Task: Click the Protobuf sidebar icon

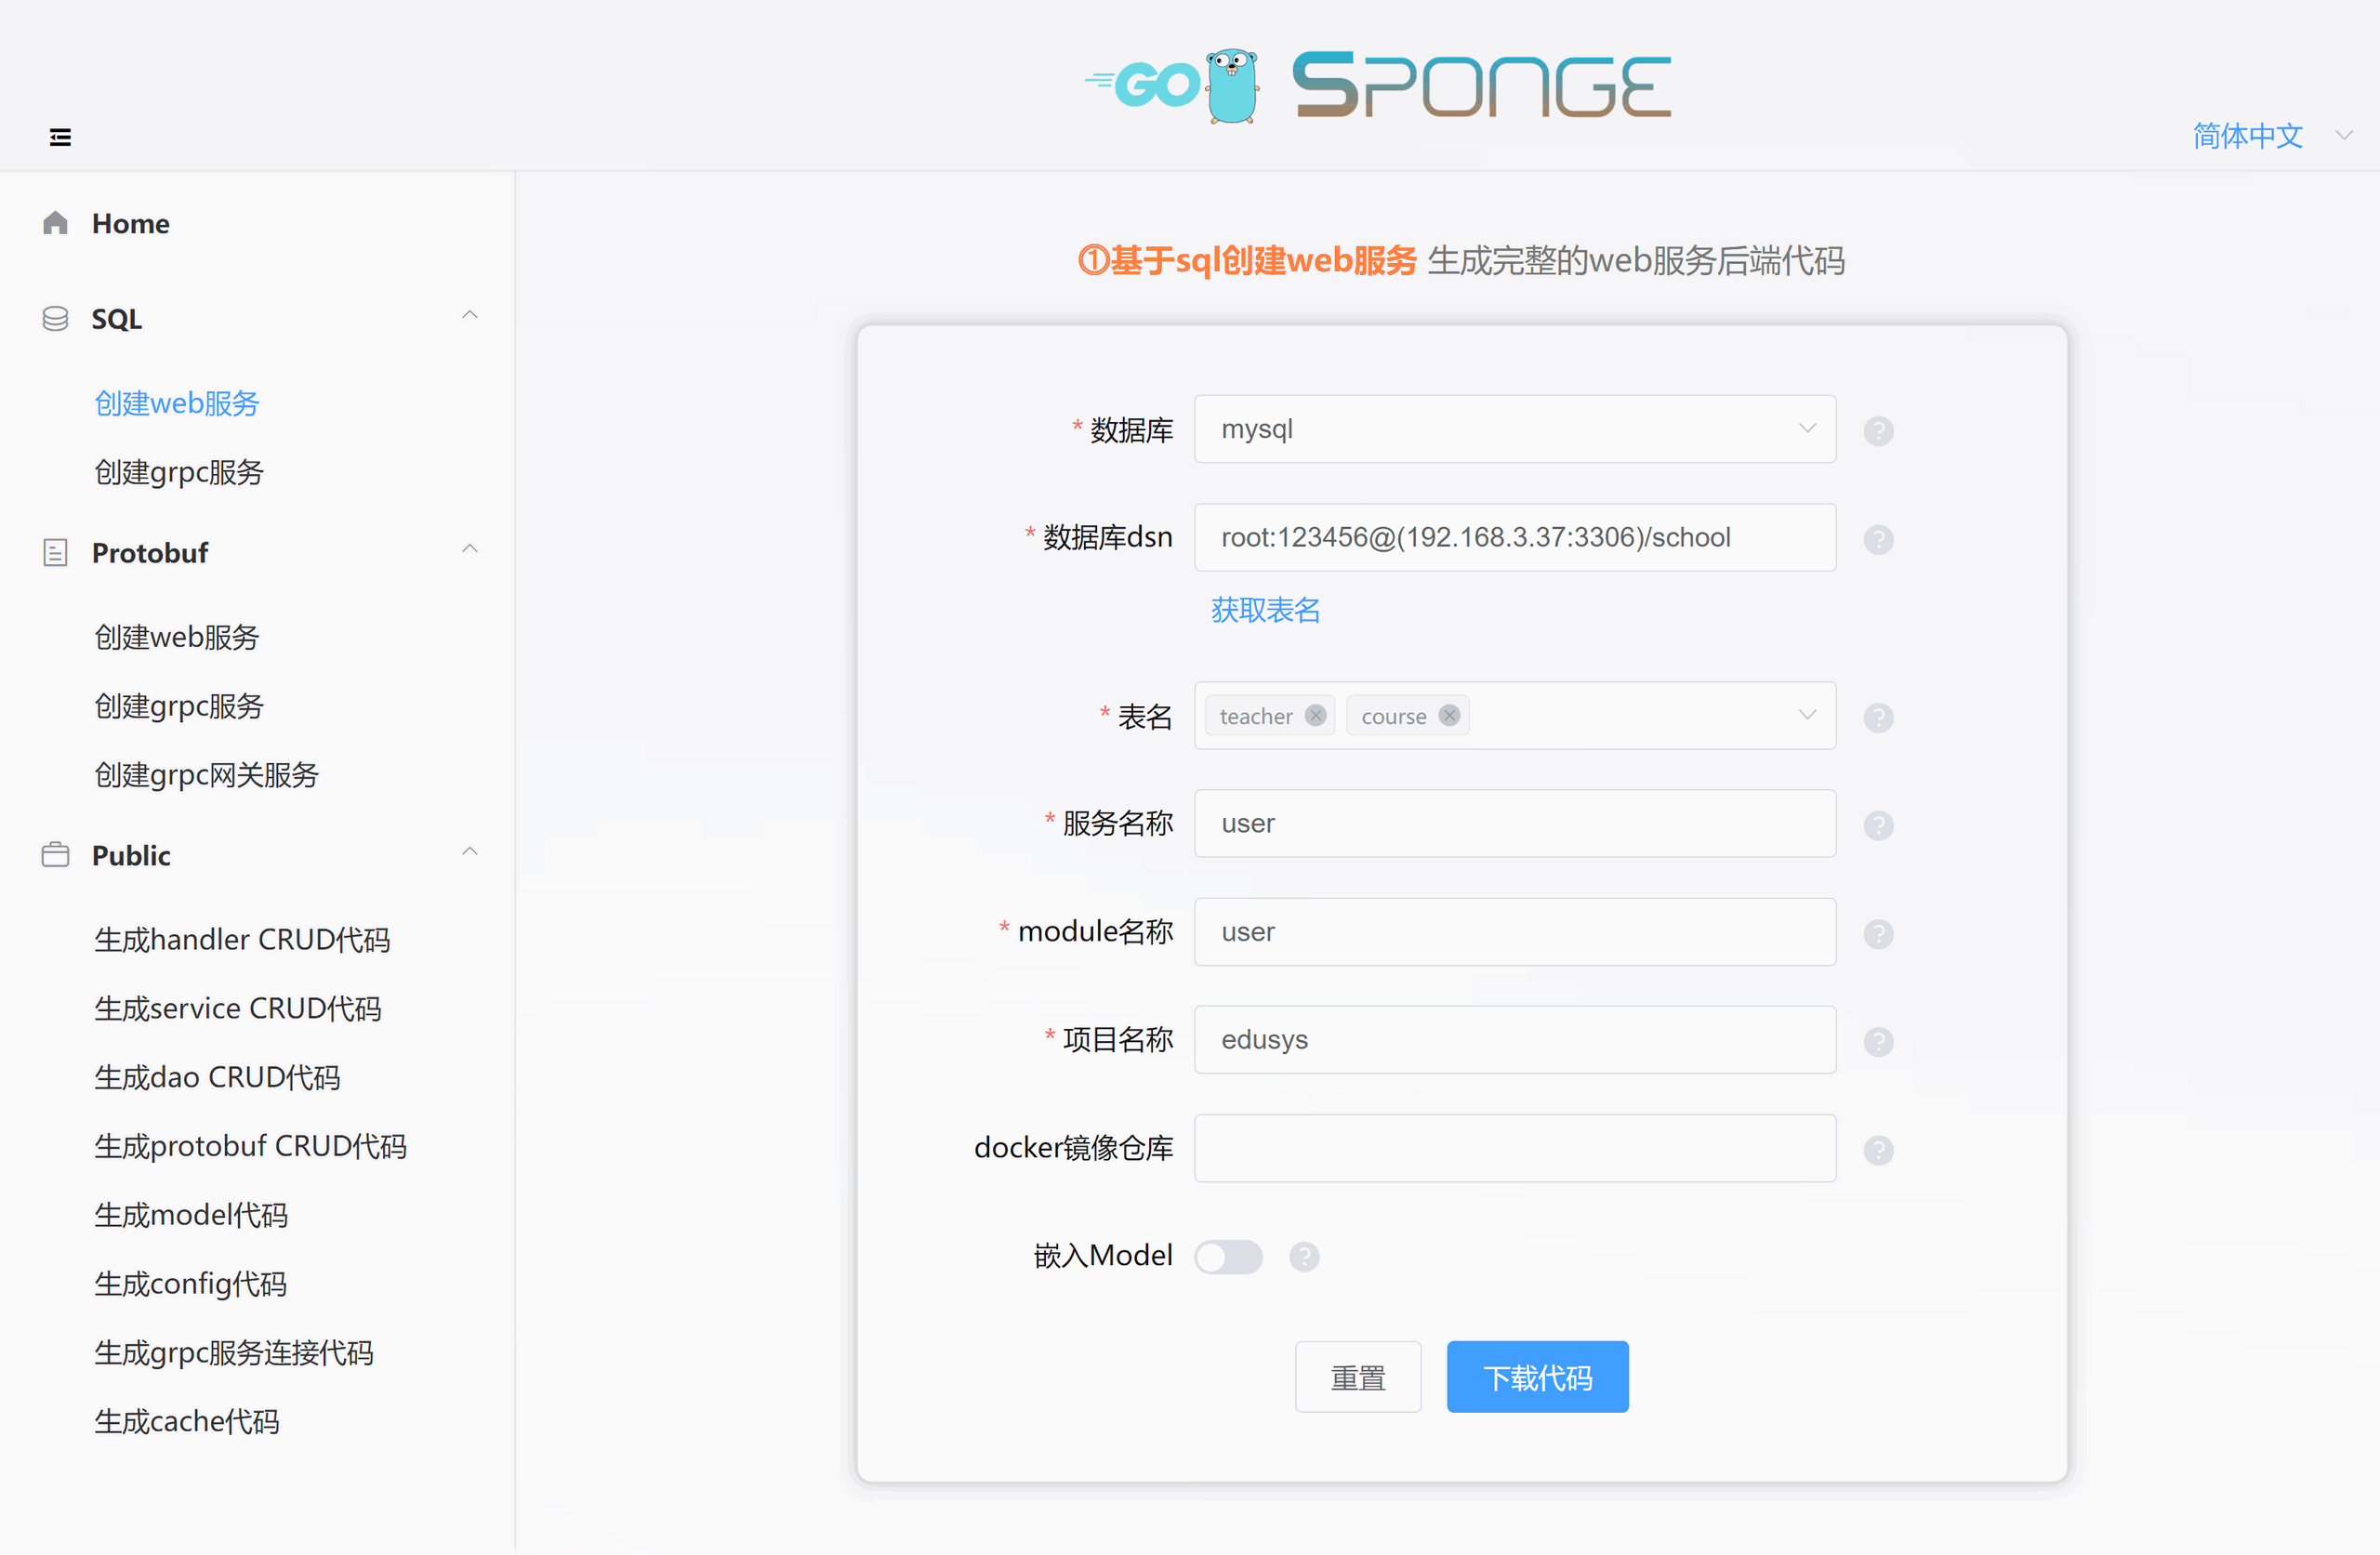Action: (50, 554)
